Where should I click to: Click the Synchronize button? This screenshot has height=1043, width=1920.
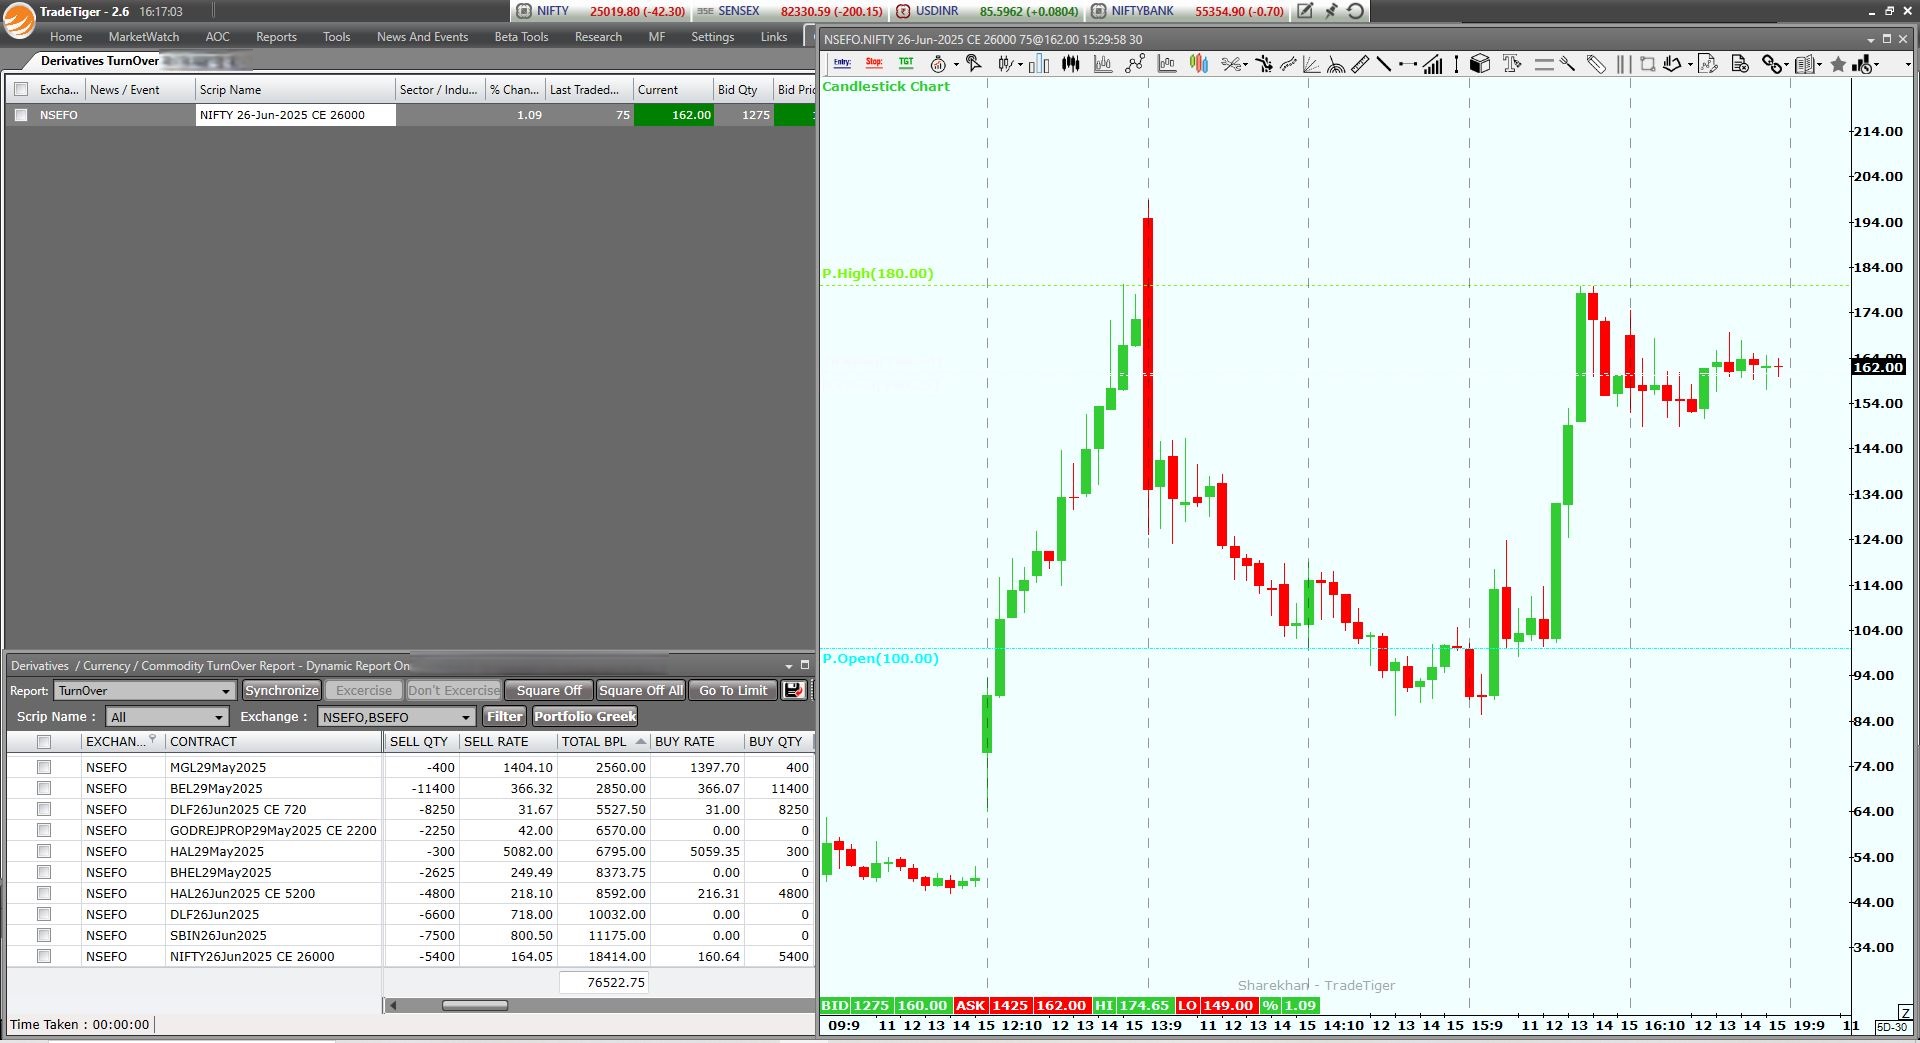click(282, 690)
